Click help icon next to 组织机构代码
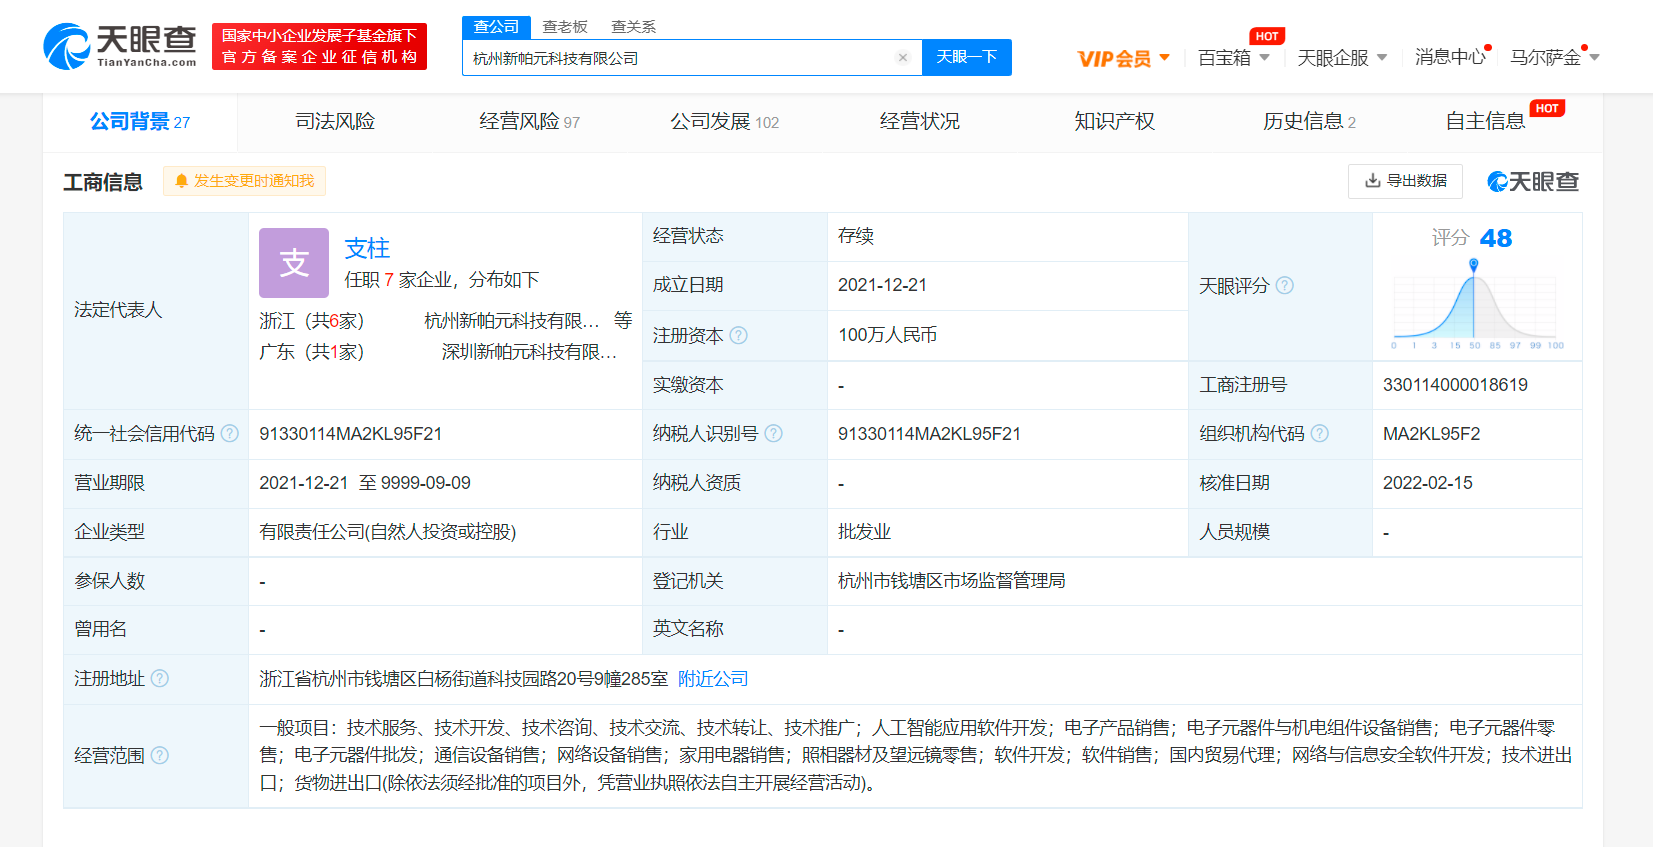 click(1319, 434)
